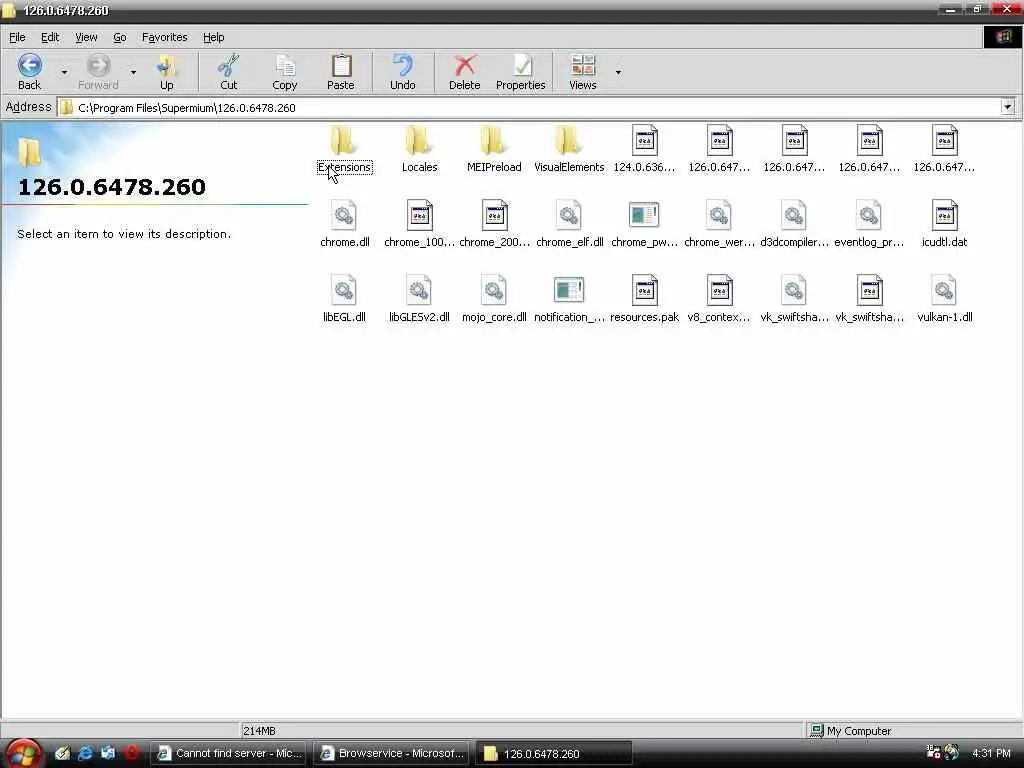
Task: Expand the toolbar overflow arrow beside Views
Action: point(618,72)
